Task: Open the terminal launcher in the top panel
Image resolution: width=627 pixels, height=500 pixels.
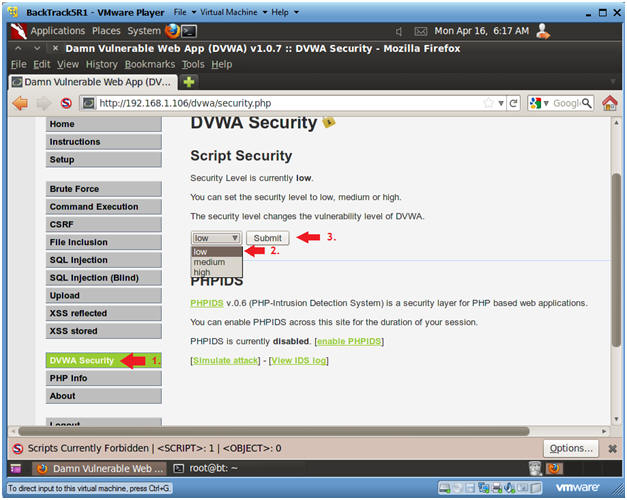Action: pos(189,31)
